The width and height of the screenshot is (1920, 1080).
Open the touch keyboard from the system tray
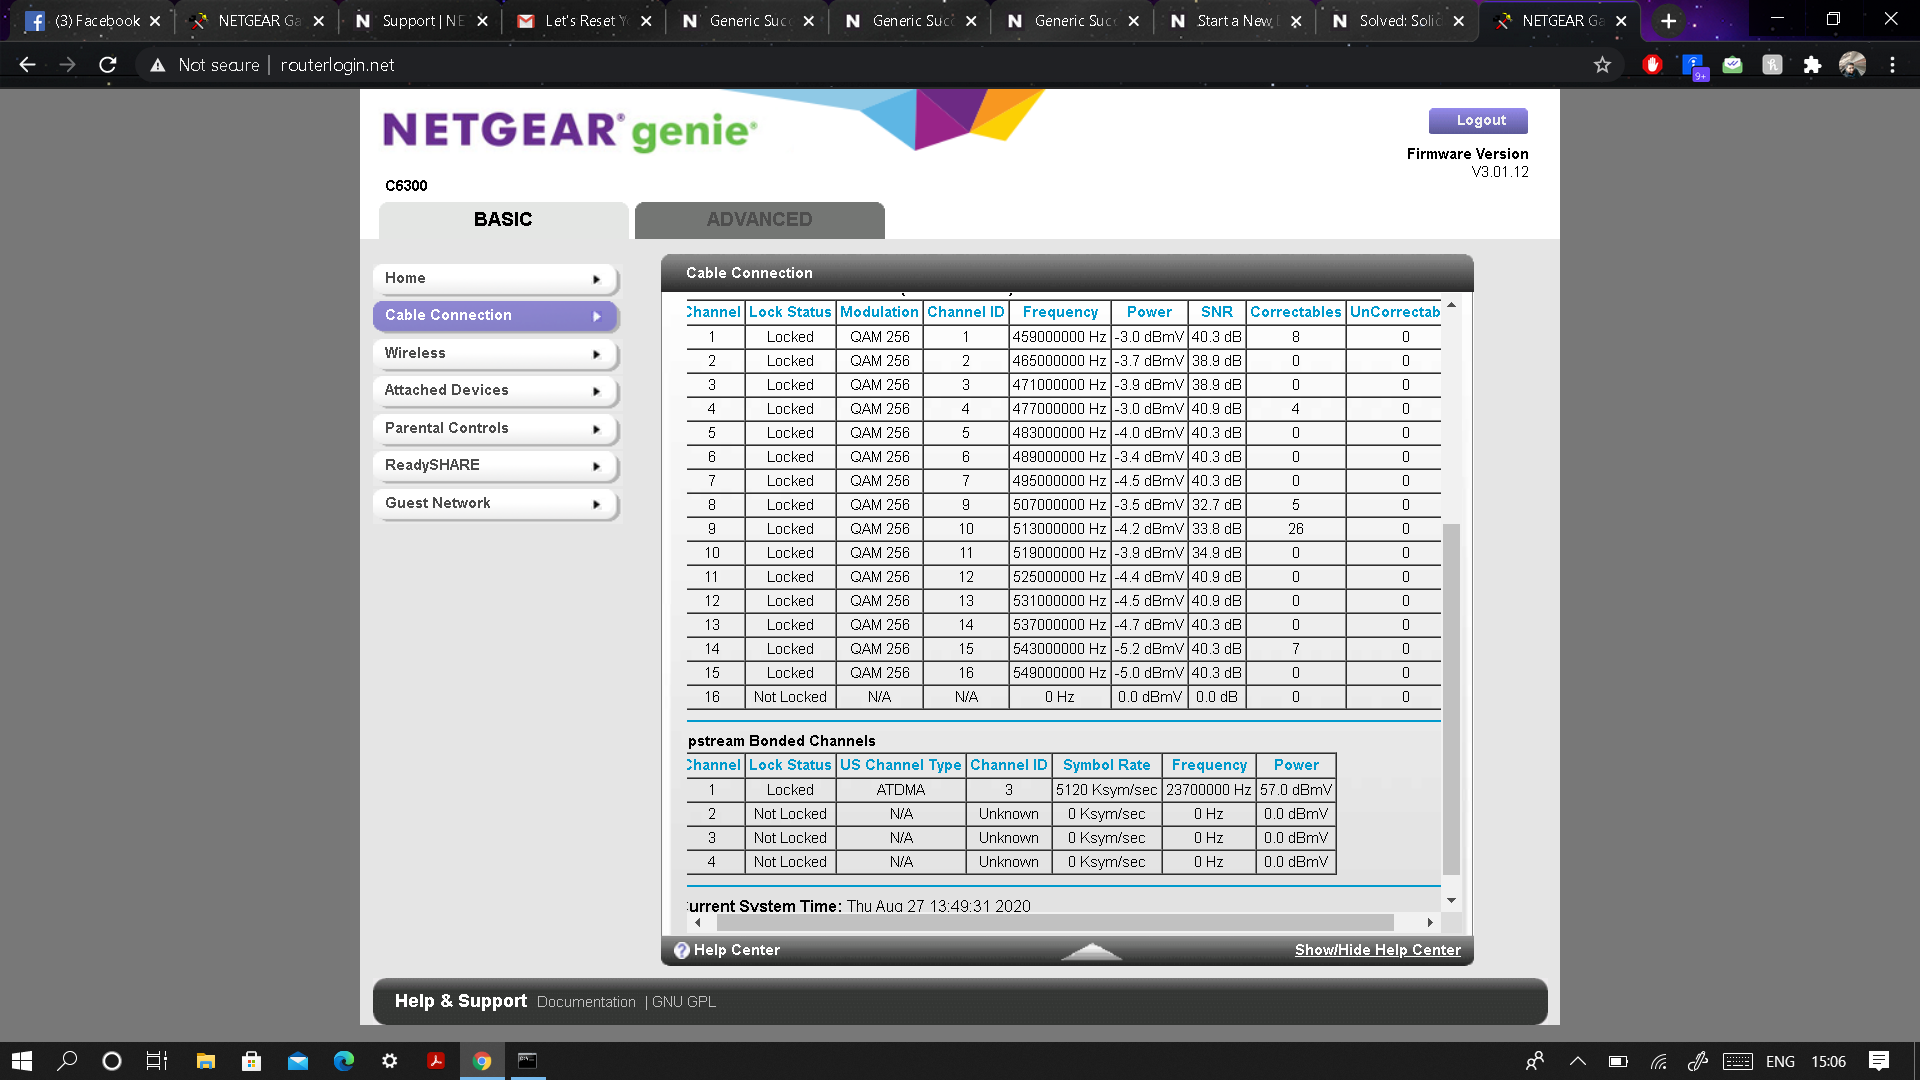(1737, 1061)
